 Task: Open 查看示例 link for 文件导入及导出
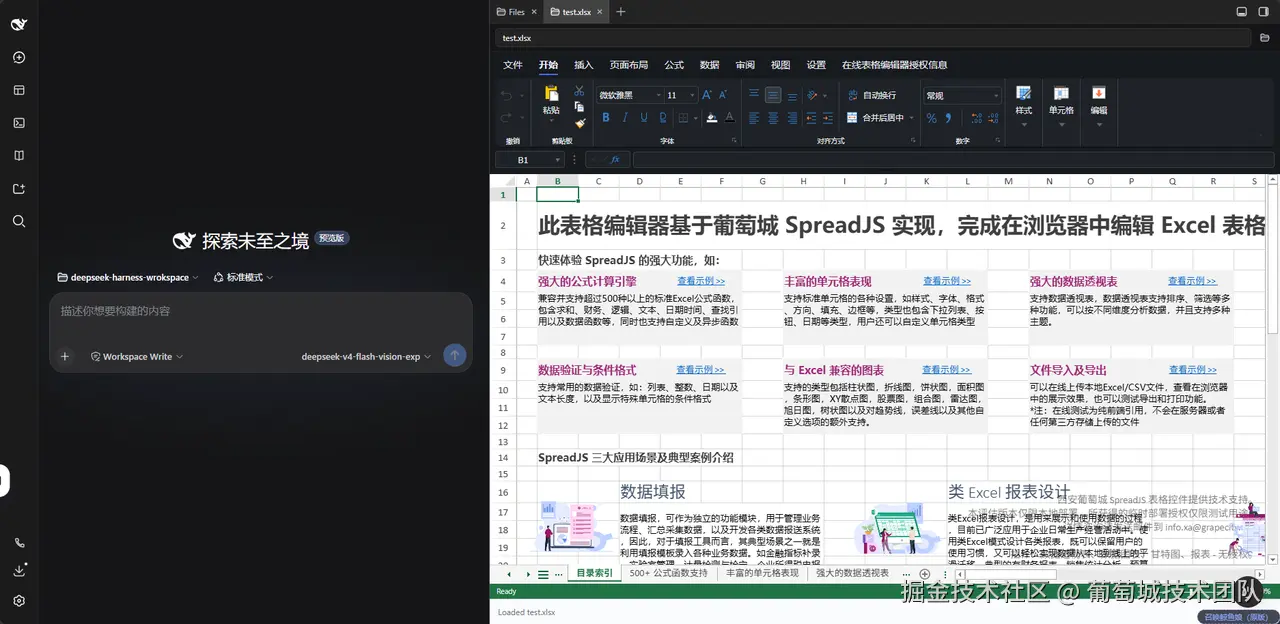(x=1193, y=369)
